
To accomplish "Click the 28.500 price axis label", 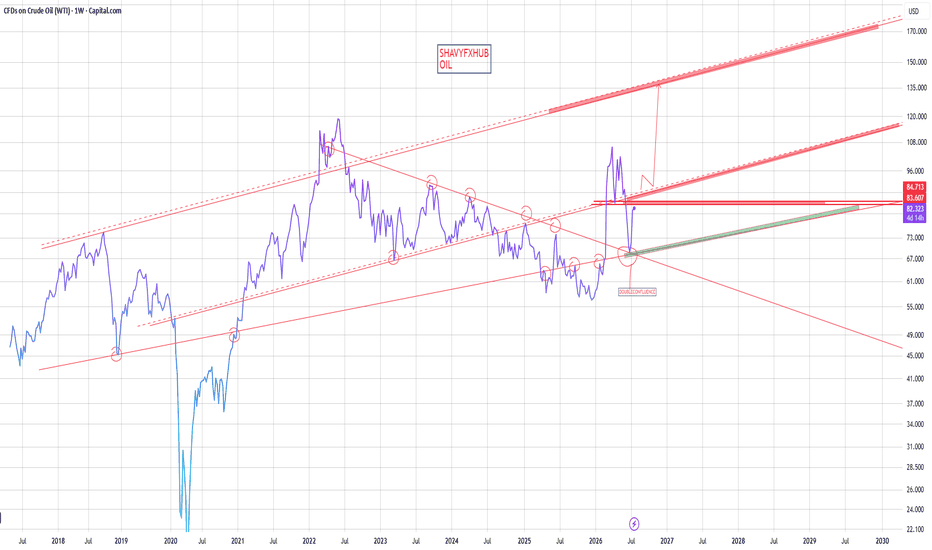I will coord(917,467).
